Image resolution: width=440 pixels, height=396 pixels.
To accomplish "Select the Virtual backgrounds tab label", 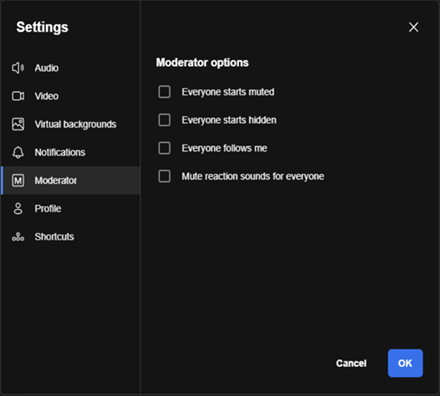I will click(x=76, y=124).
